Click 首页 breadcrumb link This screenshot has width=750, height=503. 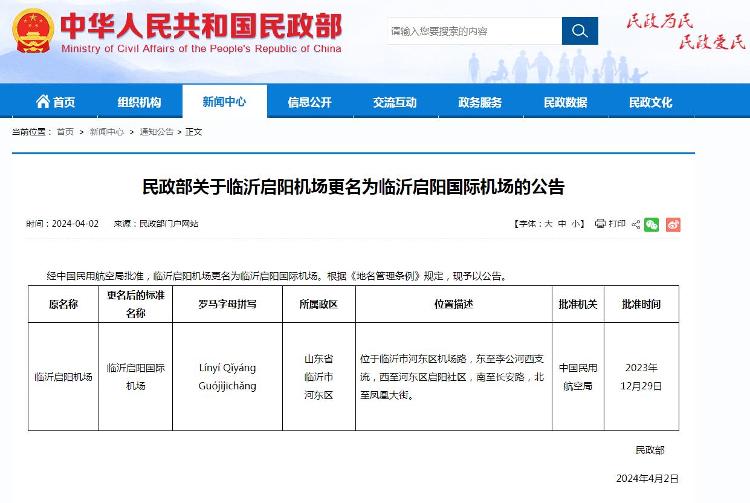(65, 132)
